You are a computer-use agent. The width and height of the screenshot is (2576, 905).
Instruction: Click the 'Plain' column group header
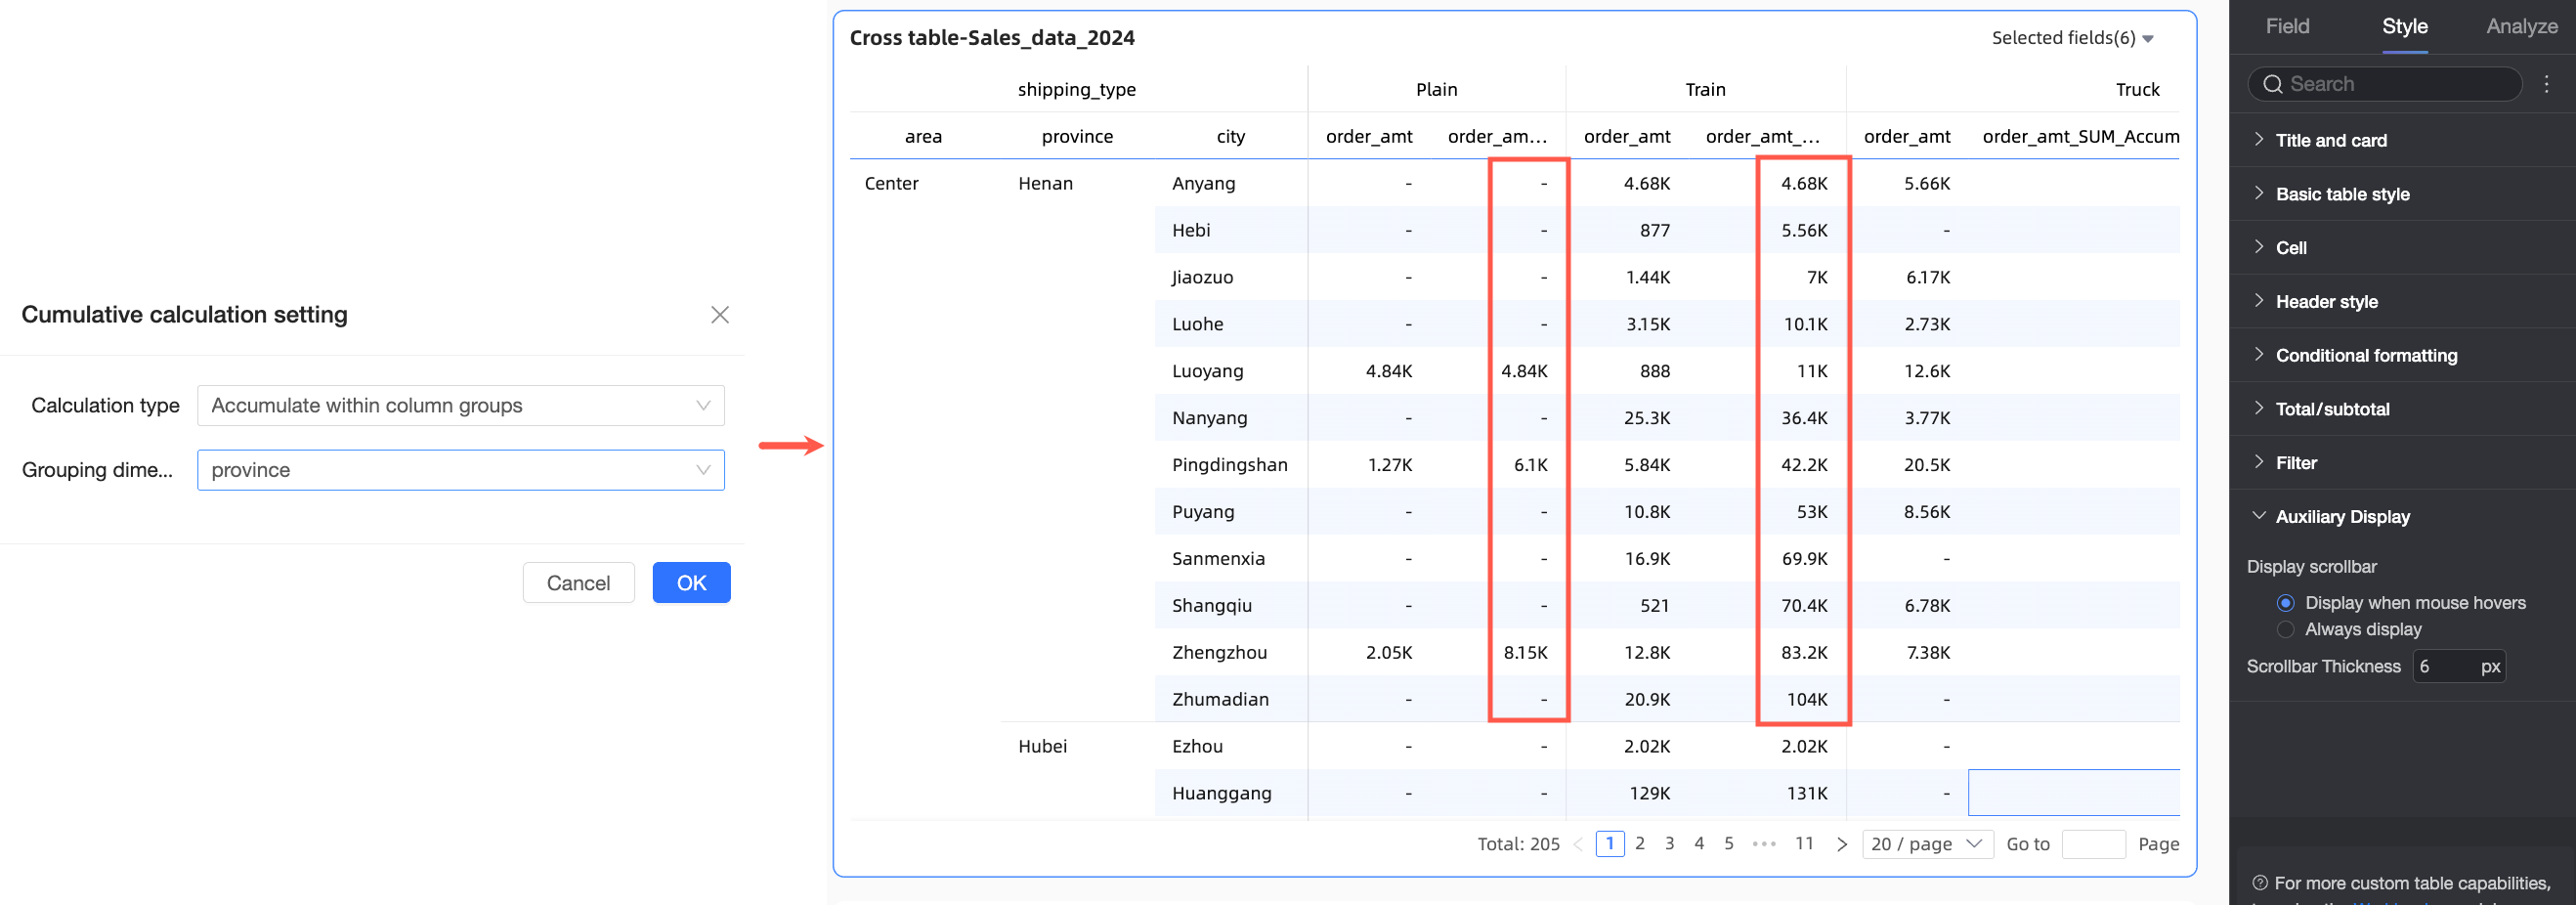coord(1436,89)
